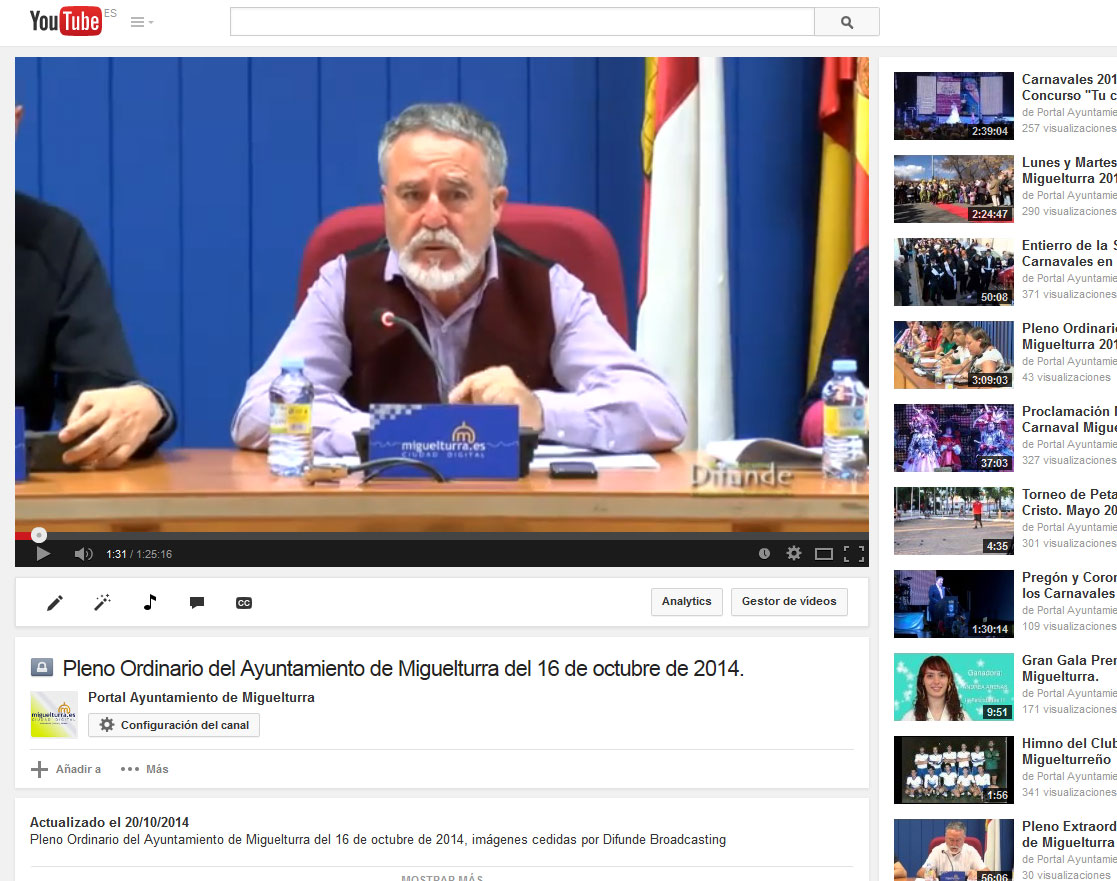Toggle Watch Later clock icon in player
1117x881 pixels.
[x=764, y=553]
